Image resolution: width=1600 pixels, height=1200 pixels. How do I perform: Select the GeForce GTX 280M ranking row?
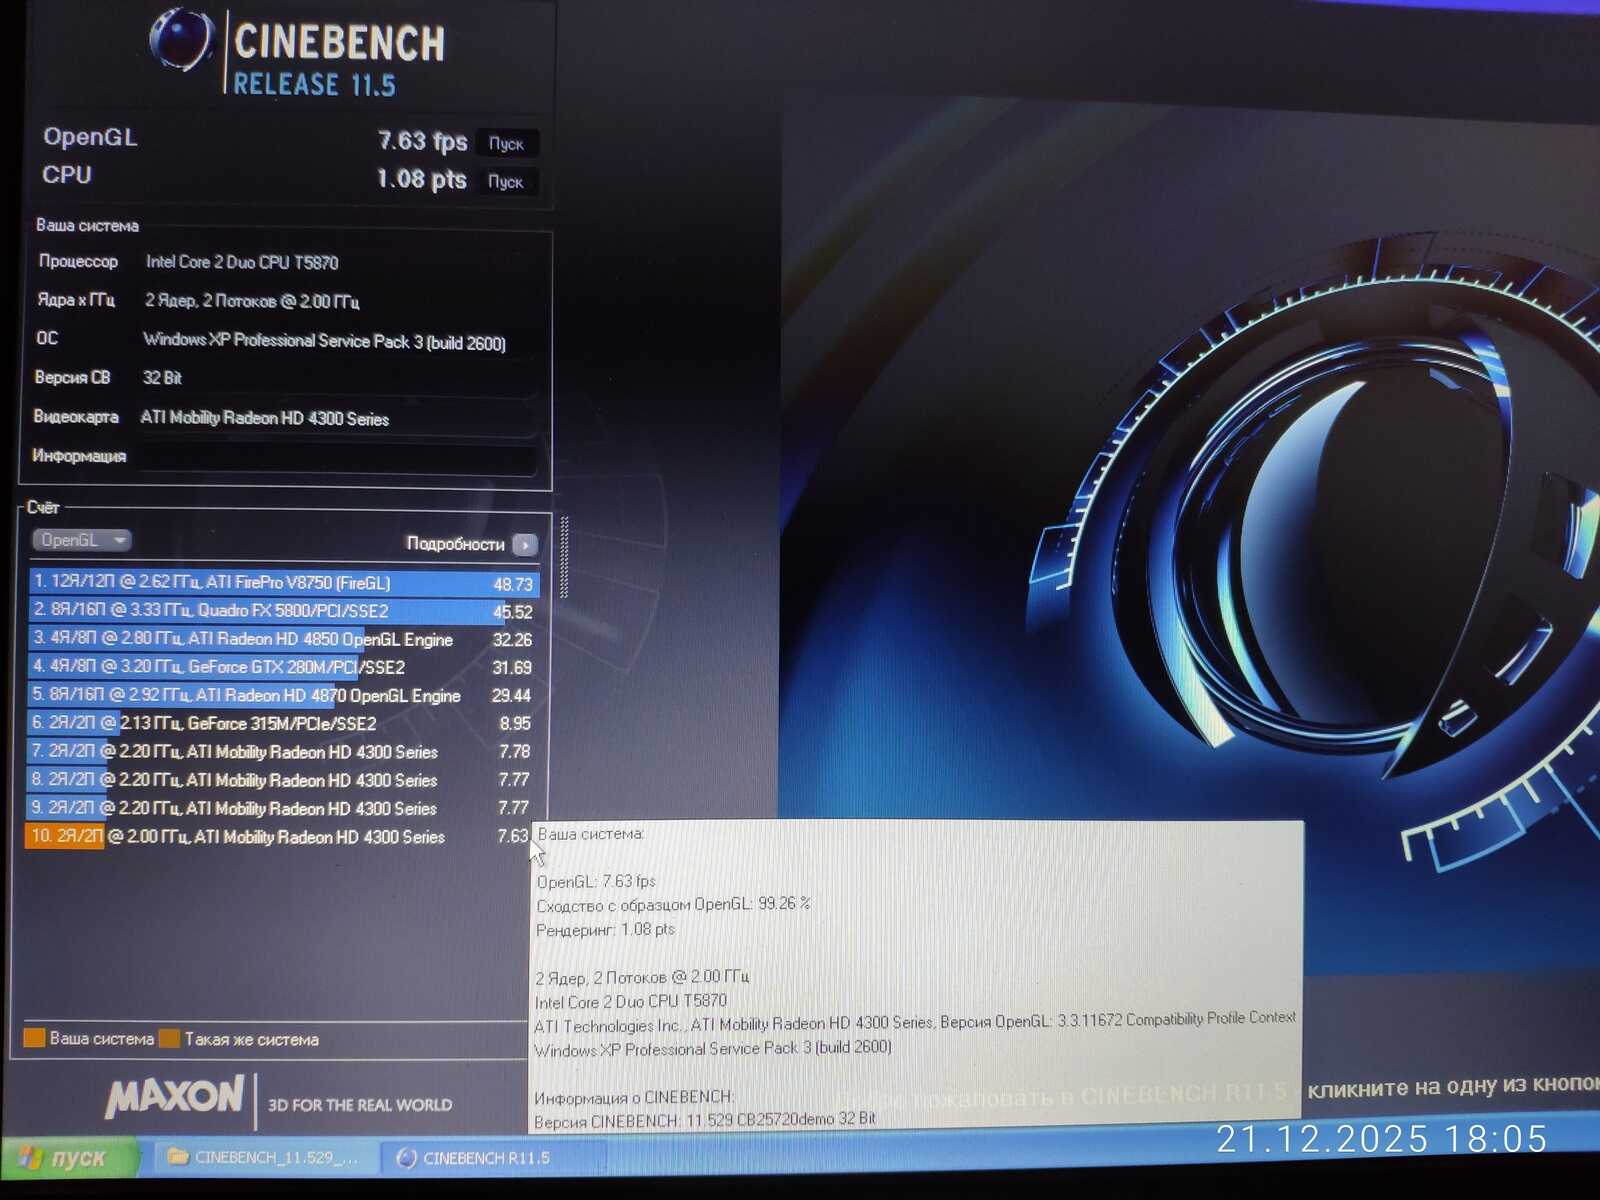[x=284, y=667]
